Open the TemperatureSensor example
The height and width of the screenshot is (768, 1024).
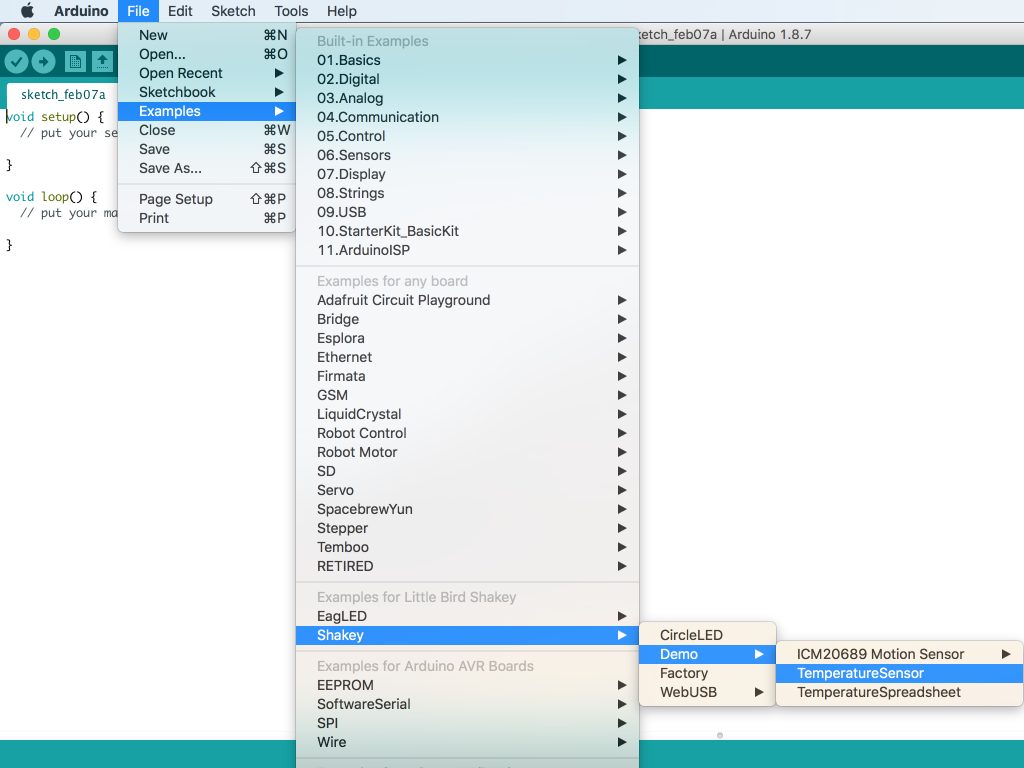pos(899,673)
